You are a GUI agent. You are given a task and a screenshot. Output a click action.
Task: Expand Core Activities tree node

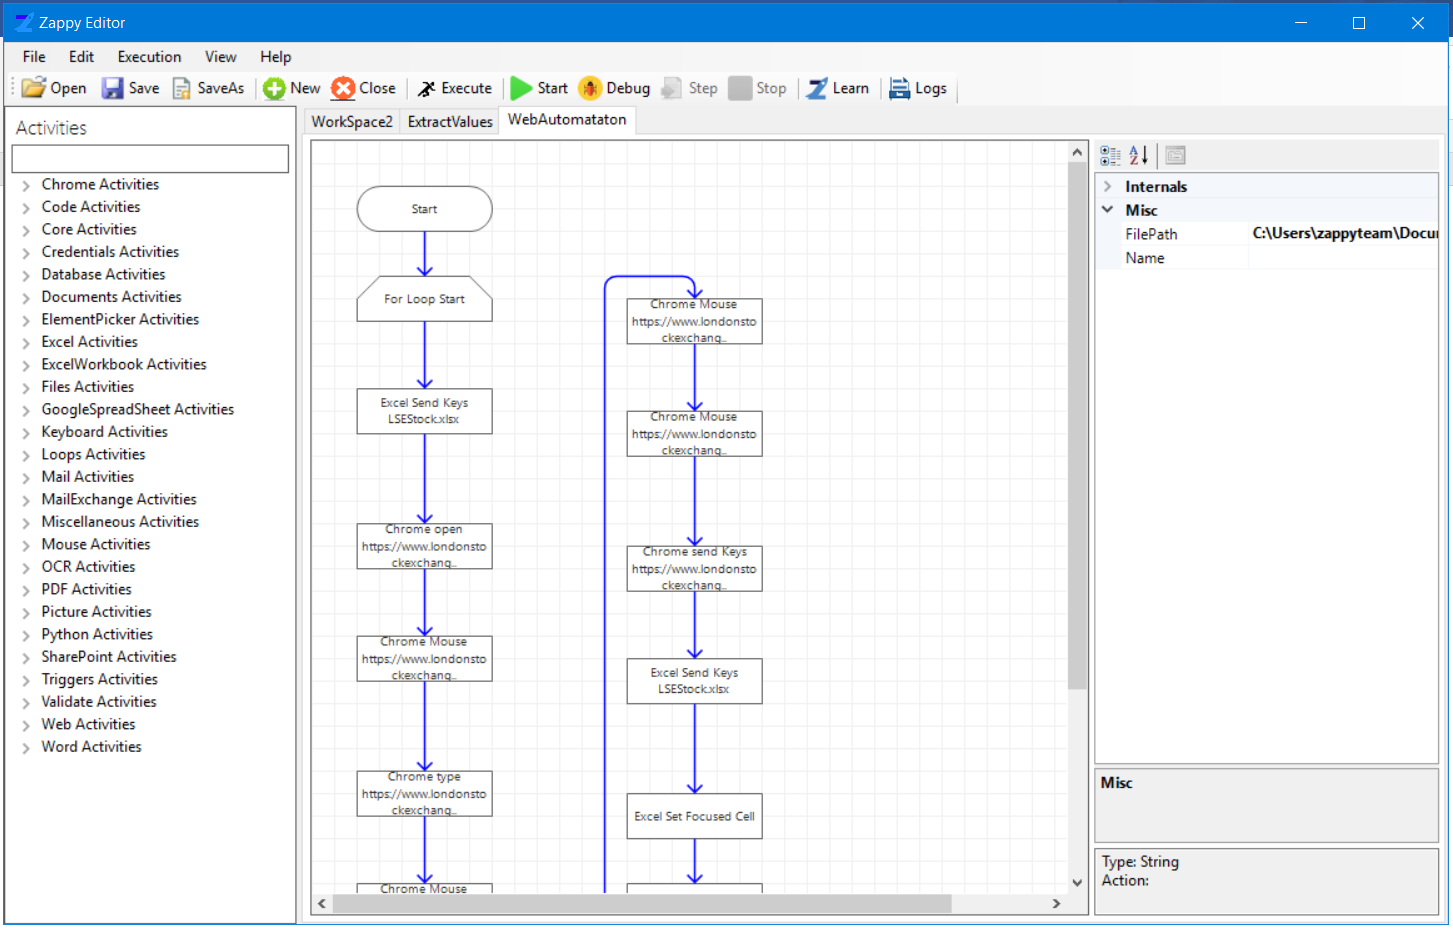coord(27,230)
